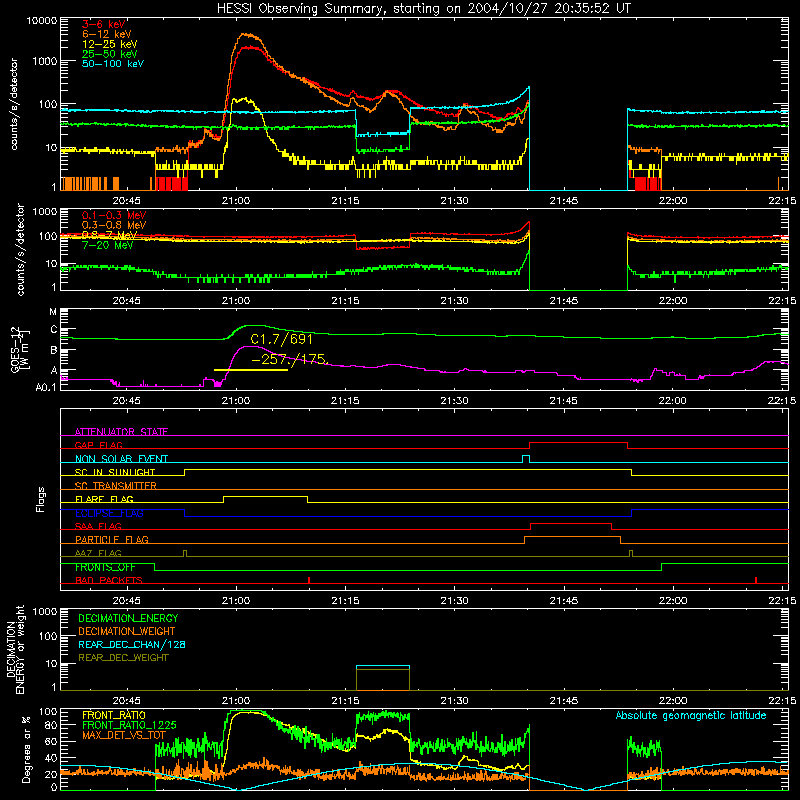Viewport: 800px width, 800px height.
Task: Select the orange "0.3-0.8 MeV" legend label
Action: [x=114, y=226]
